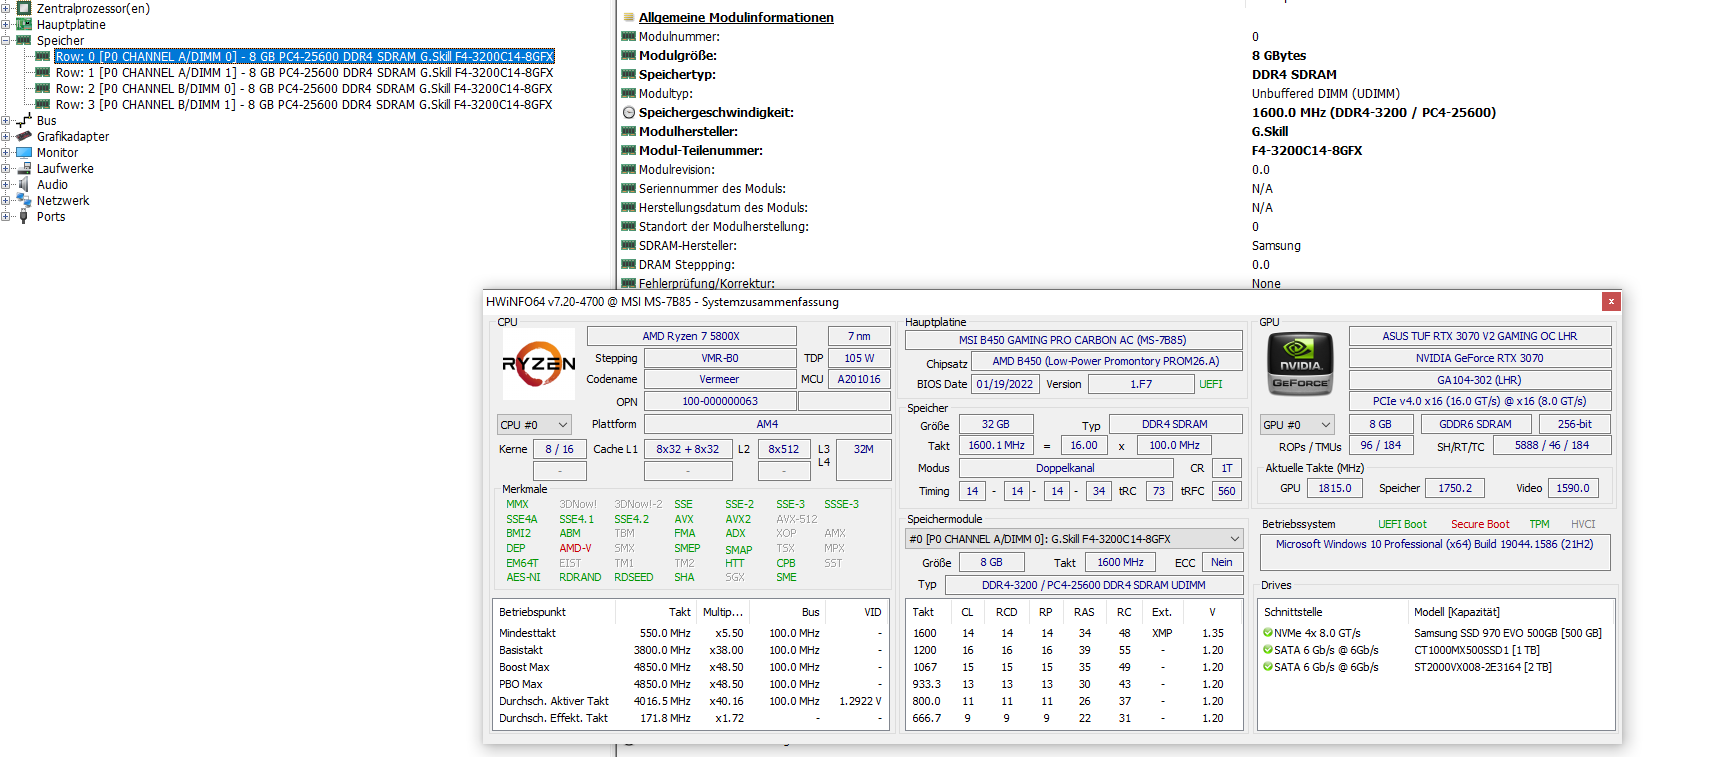This screenshot has width=1714, height=757.
Task: Click the AMD B450 chipset field
Action: pos(1106,361)
